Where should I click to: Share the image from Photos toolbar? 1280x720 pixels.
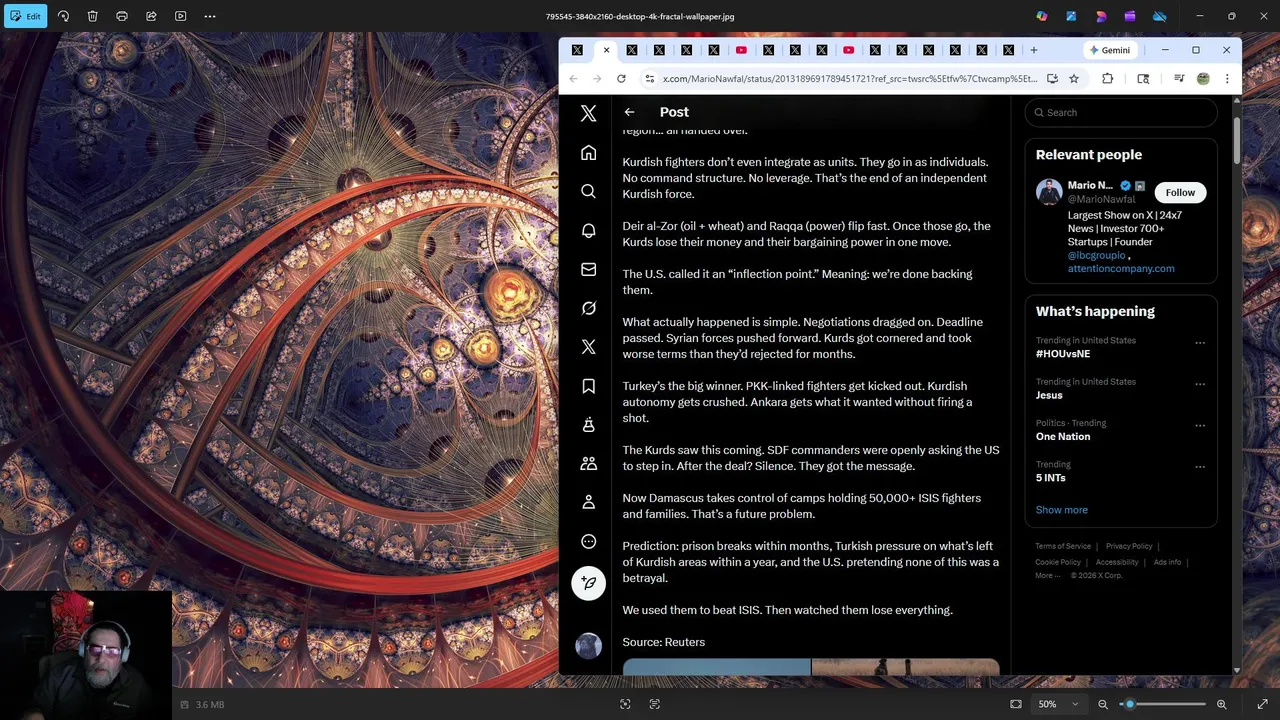pyautogui.click(x=151, y=16)
